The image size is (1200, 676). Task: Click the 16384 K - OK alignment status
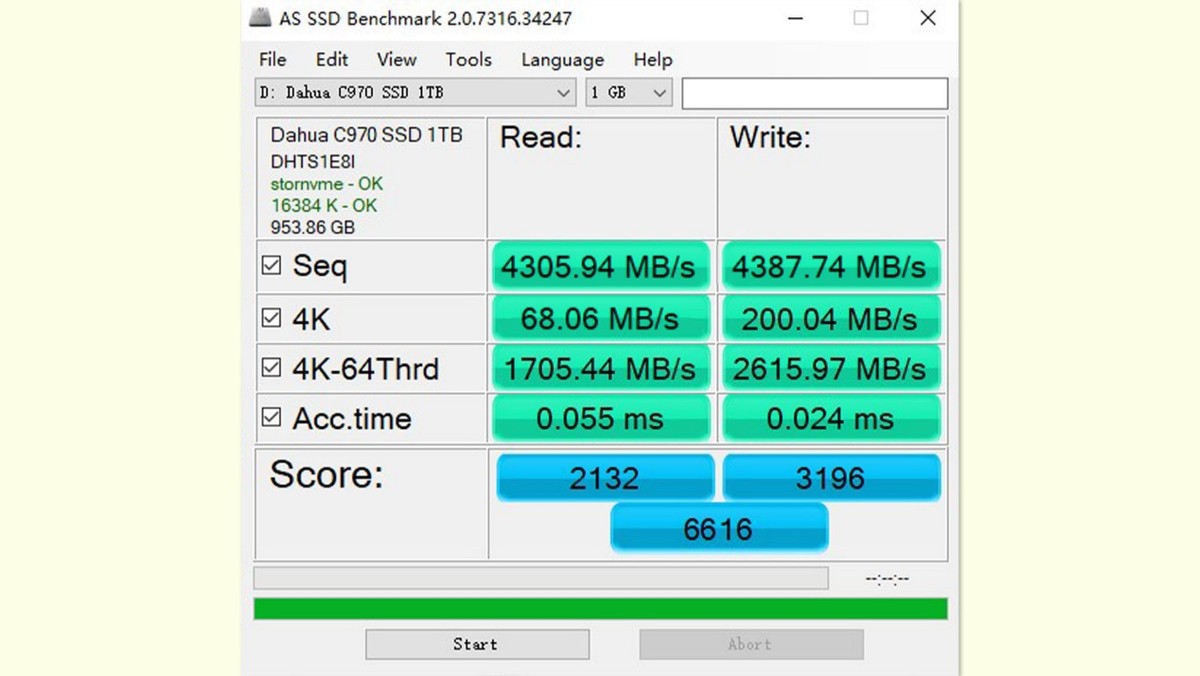(324, 205)
